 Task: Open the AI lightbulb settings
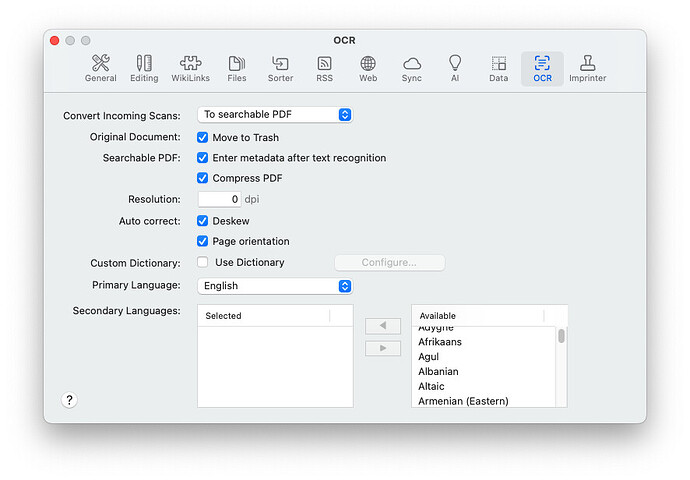pyautogui.click(x=455, y=68)
